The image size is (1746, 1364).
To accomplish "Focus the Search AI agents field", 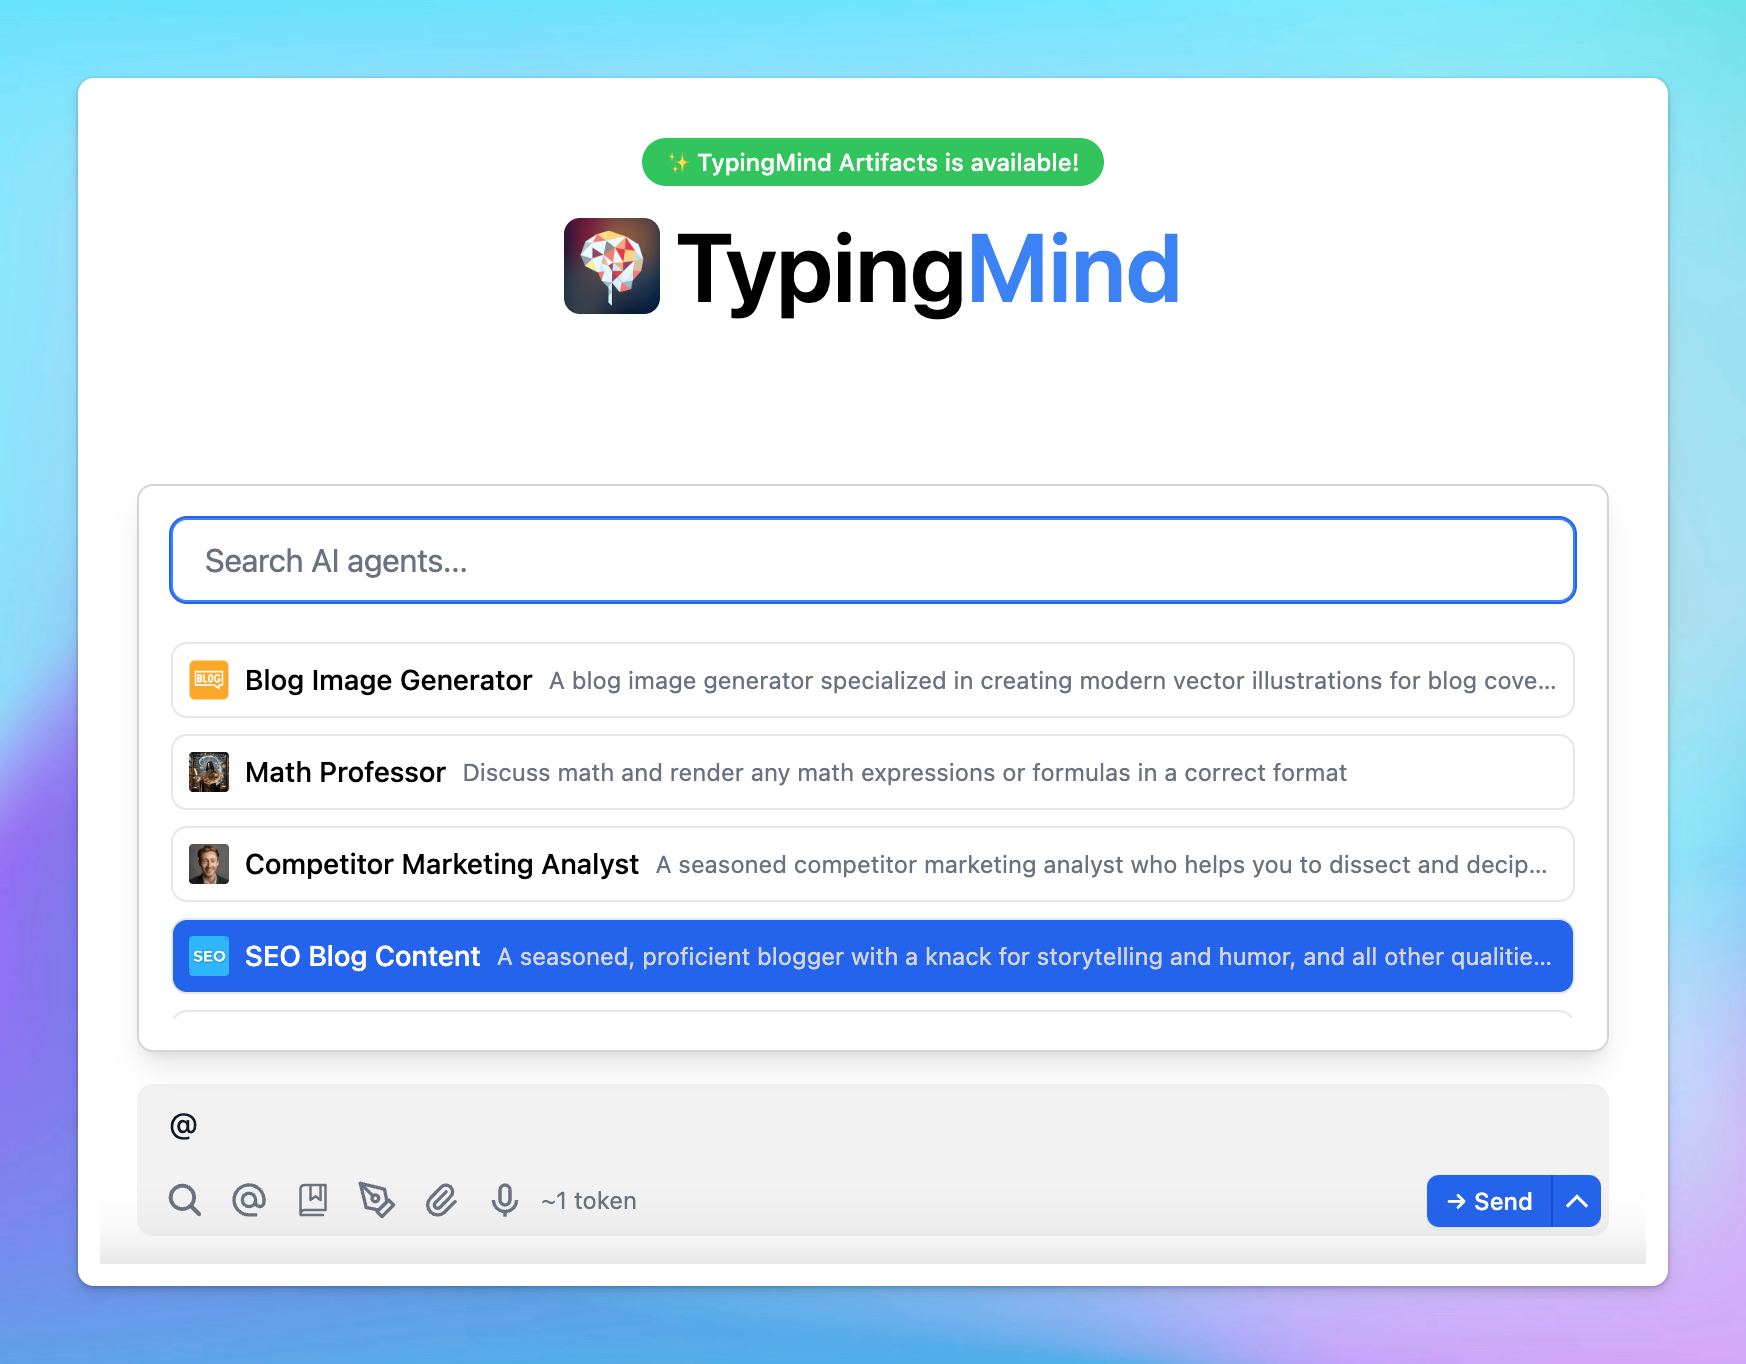I will (873, 560).
